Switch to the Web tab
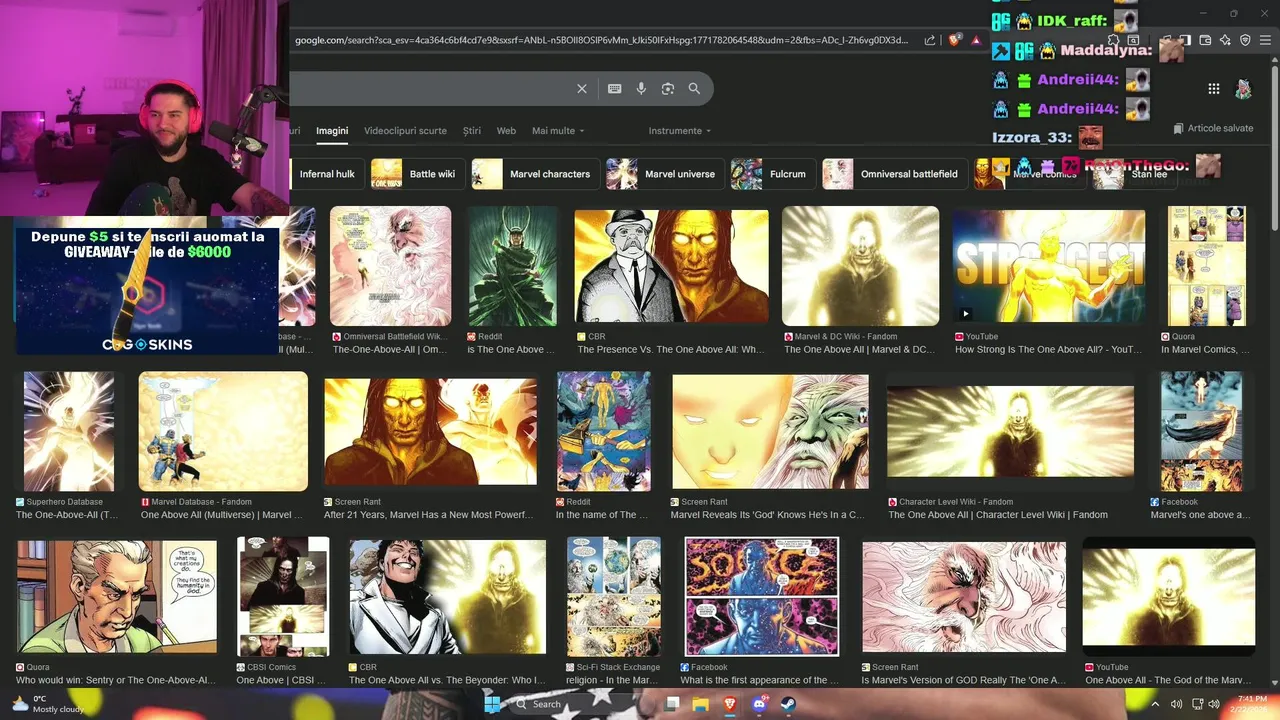 [506, 131]
